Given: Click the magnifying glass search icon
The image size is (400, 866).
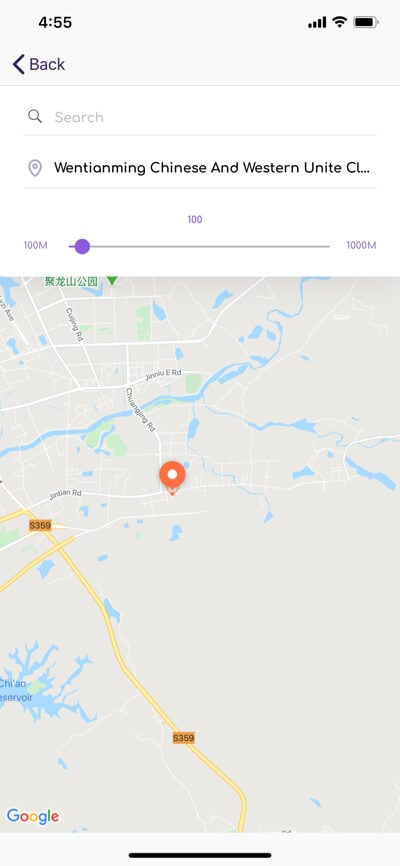Looking at the screenshot, I should coord(35,117).
